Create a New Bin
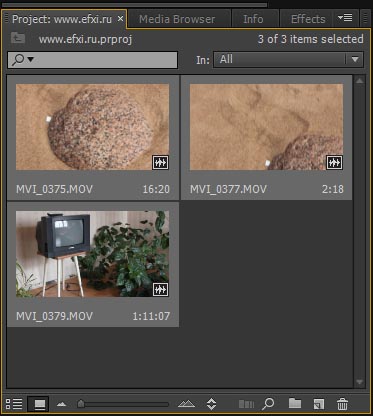 pyautogui.click(x=295, y=403)
